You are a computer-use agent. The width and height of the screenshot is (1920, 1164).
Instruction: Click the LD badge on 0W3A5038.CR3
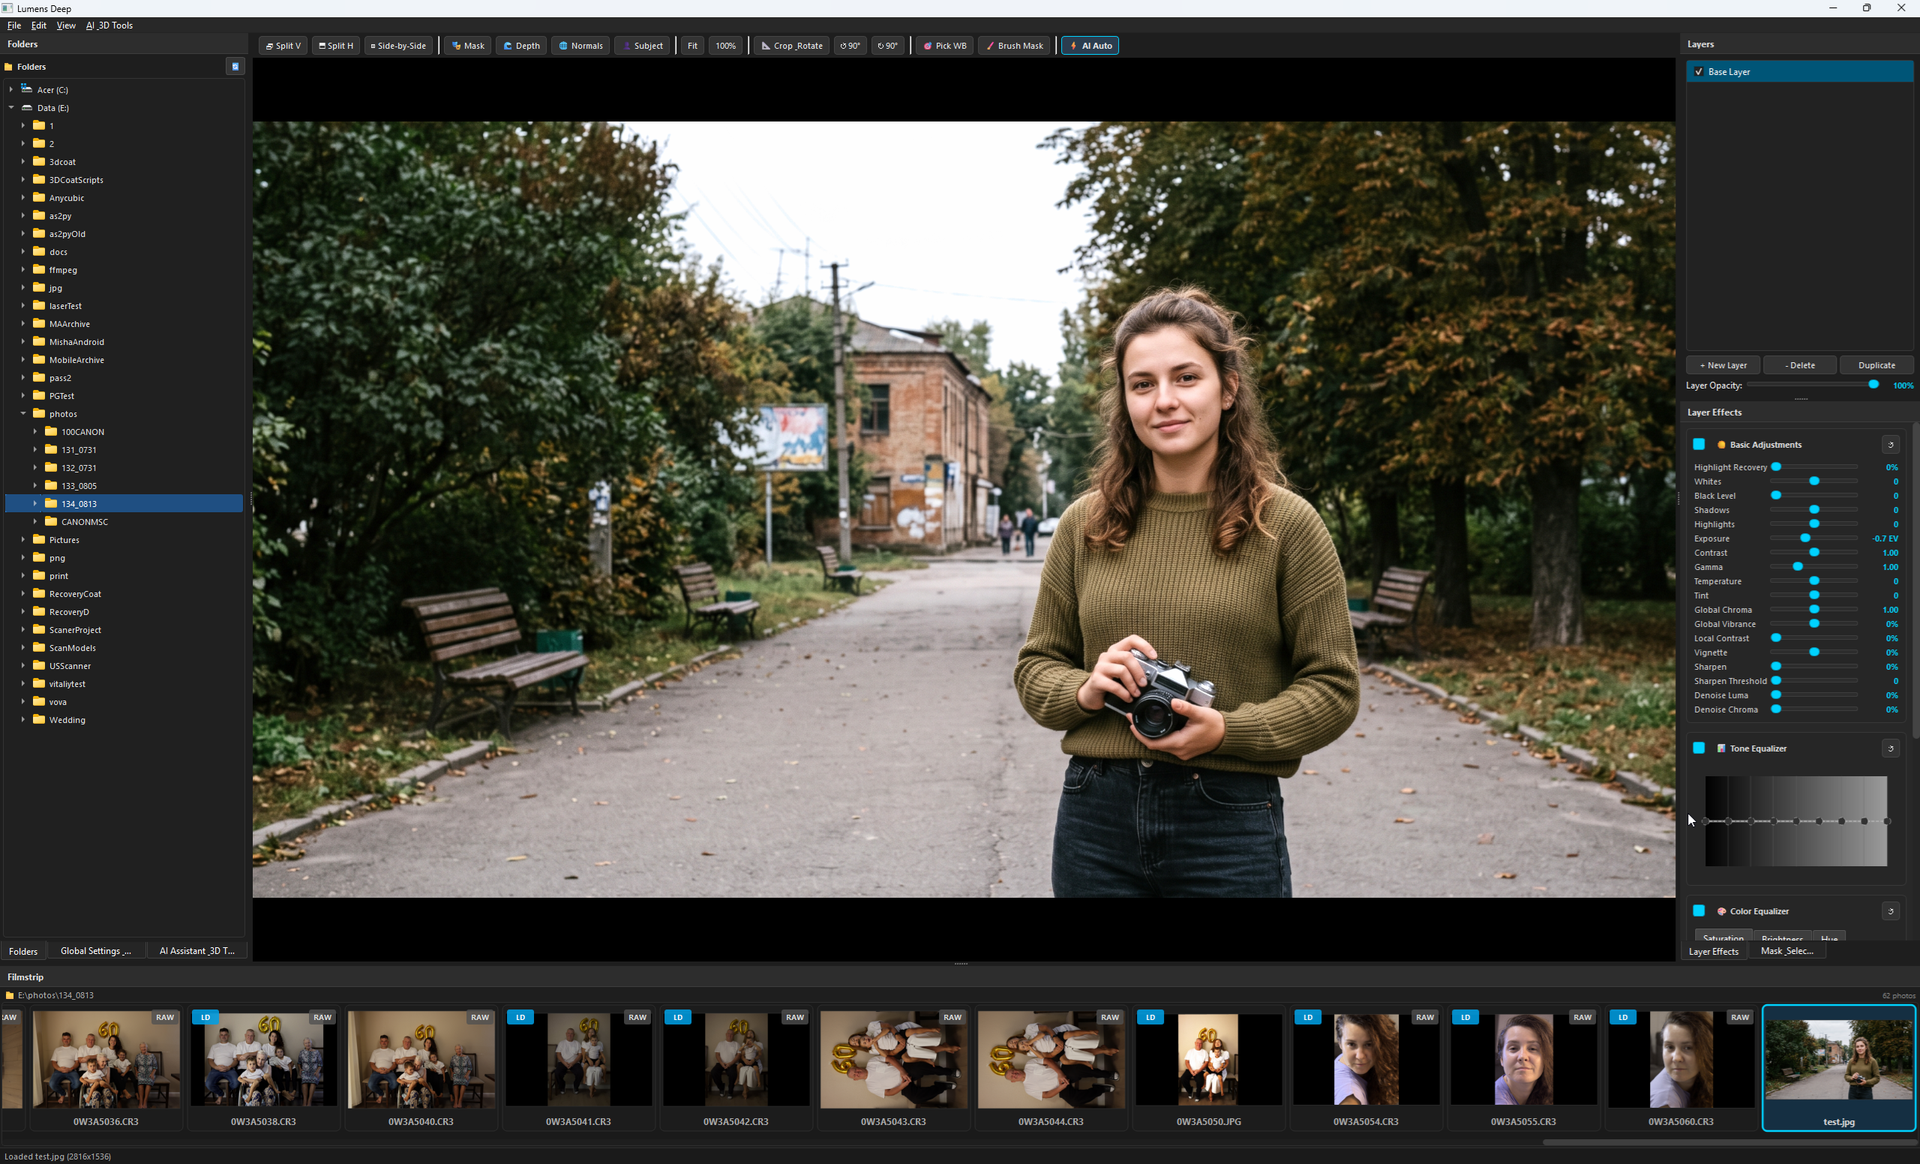206,1017
